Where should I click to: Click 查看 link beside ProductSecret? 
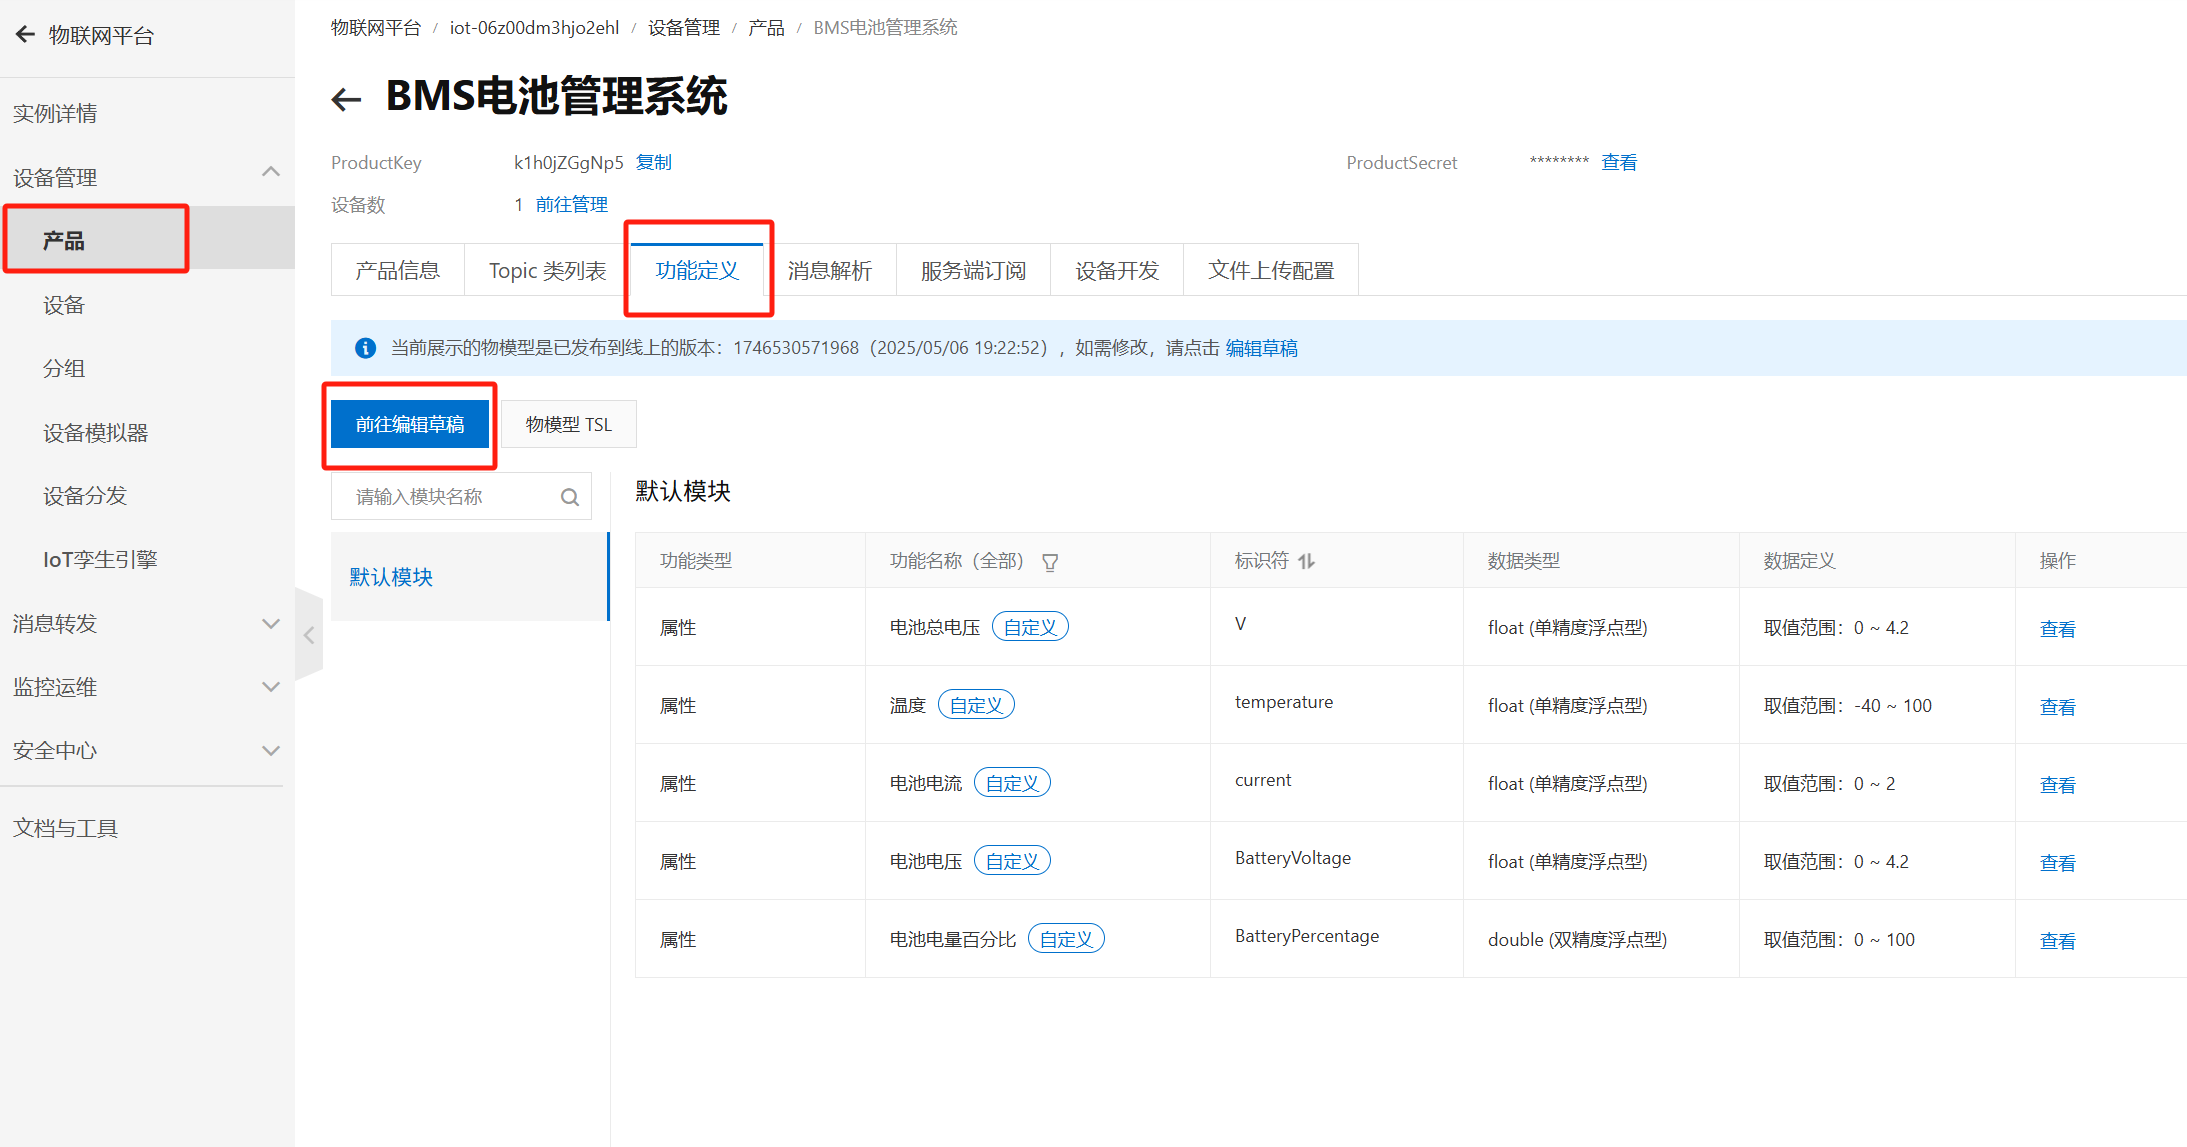1619,162
